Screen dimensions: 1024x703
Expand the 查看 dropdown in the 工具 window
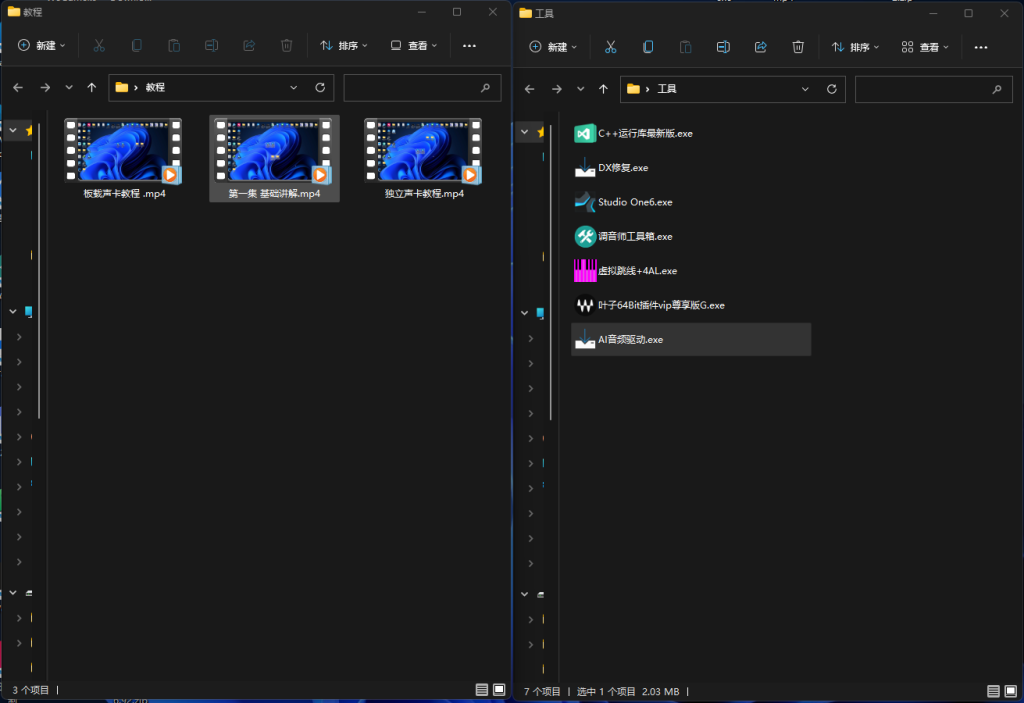[926, 47]
